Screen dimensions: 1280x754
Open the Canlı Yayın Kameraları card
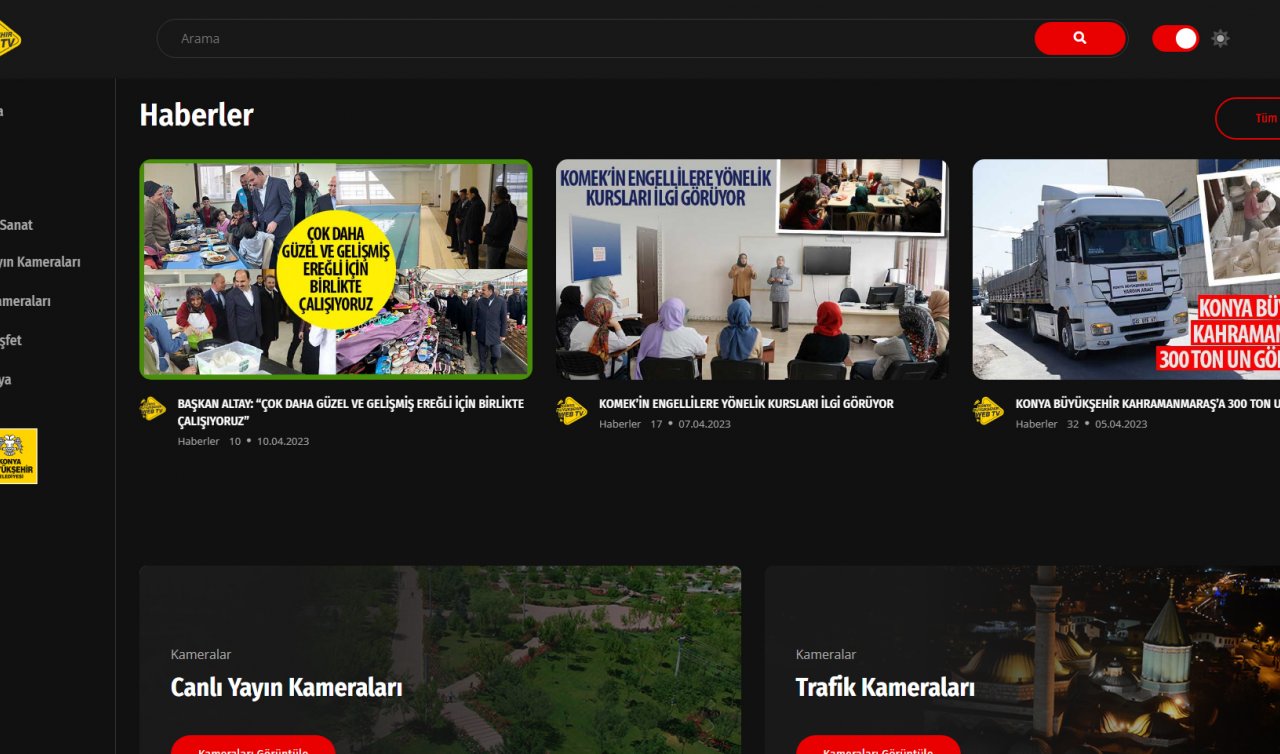[440, 660]
